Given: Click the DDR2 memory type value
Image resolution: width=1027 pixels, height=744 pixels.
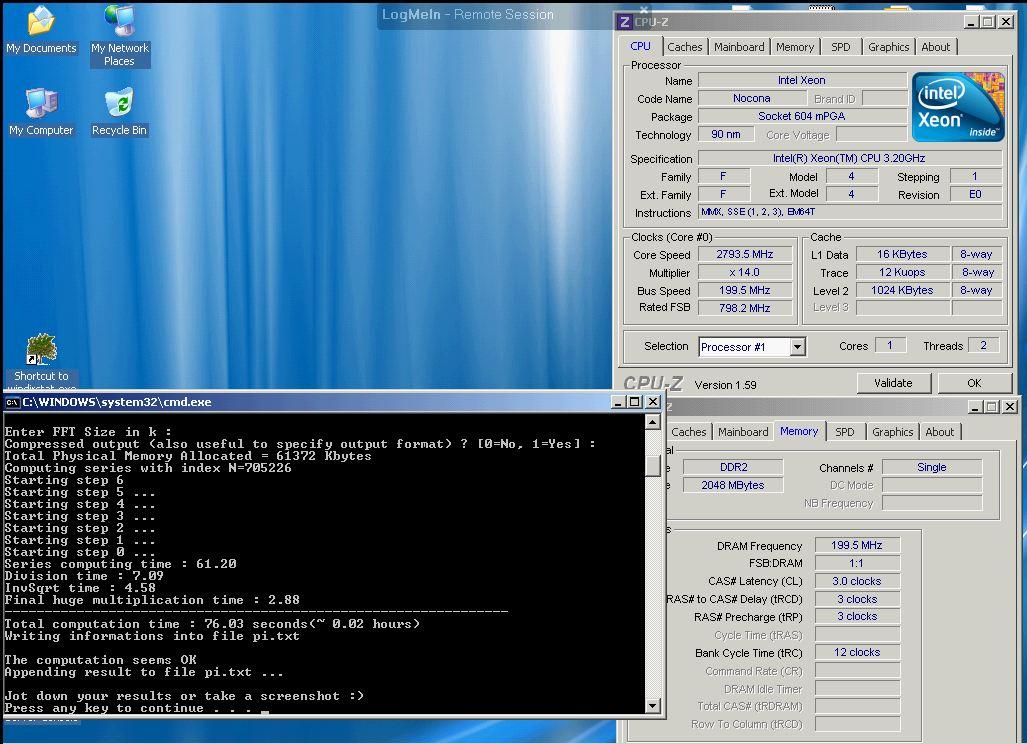Looking at the screenshot, I should (733, 467).
